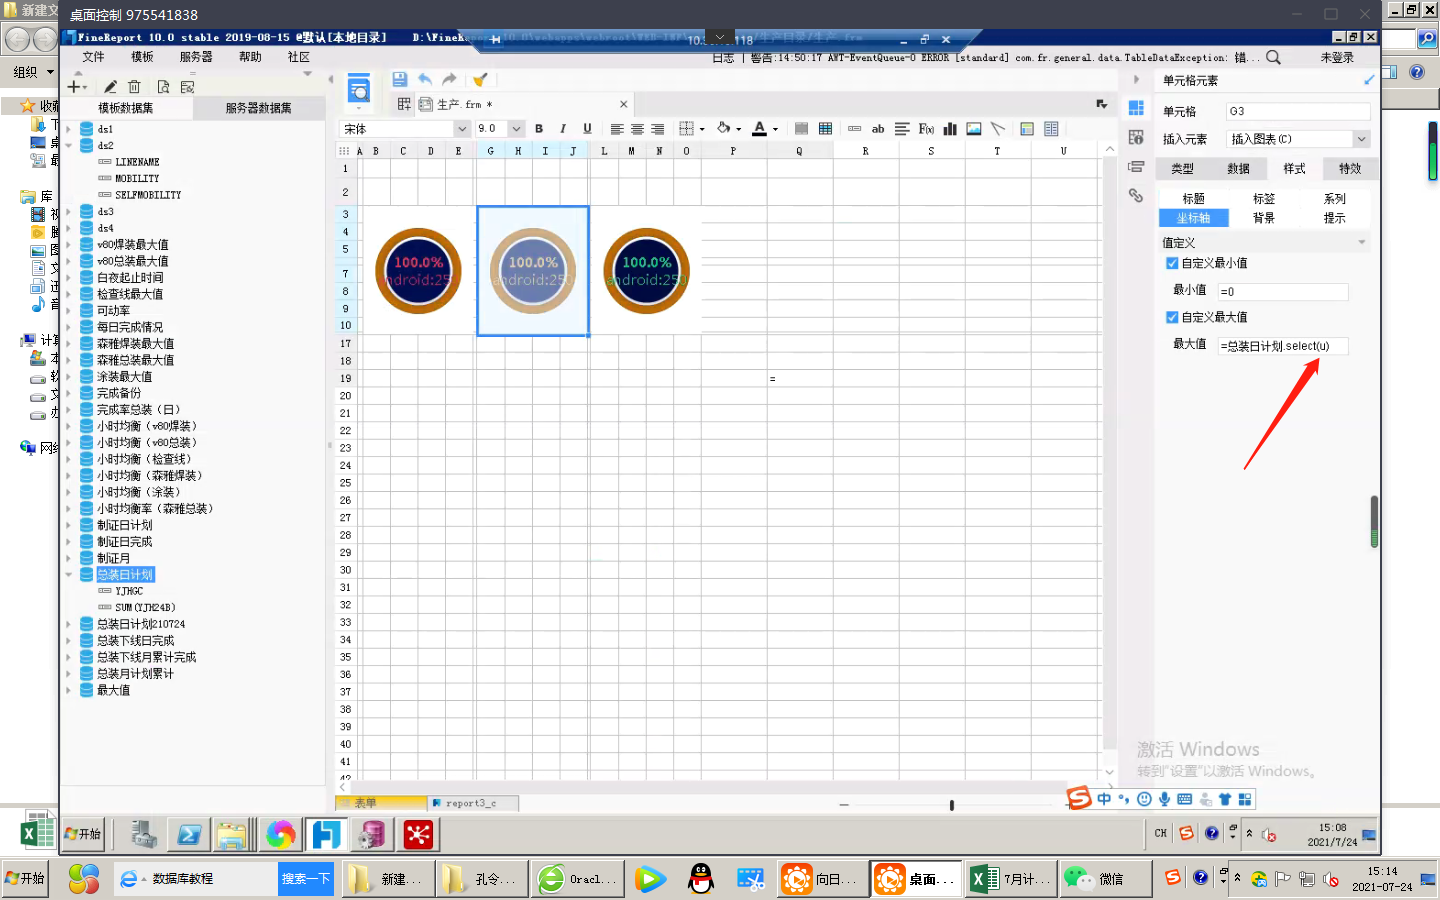
Task: Click the 最小值 input field
Action: [1283, 292]
